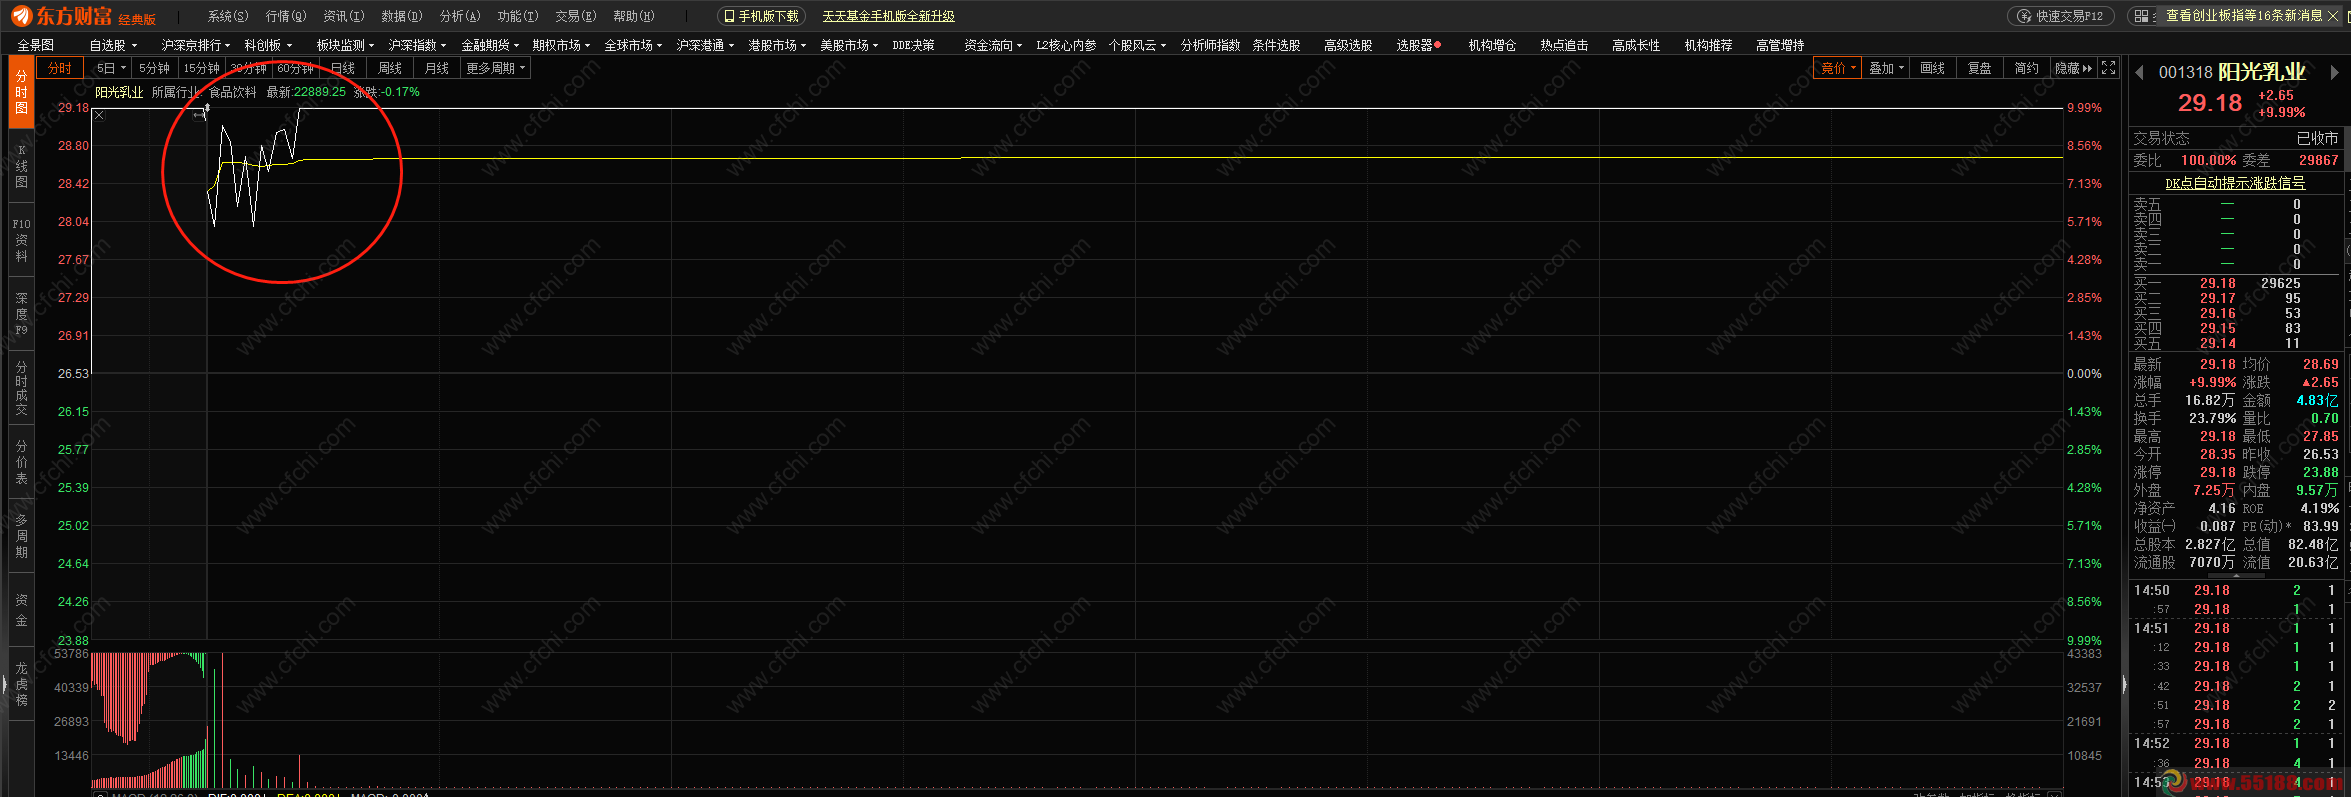2351x797 pixels.
Task: Toggle 简约 simple view
Action: pyautogui.click(x=2027, y=68)
